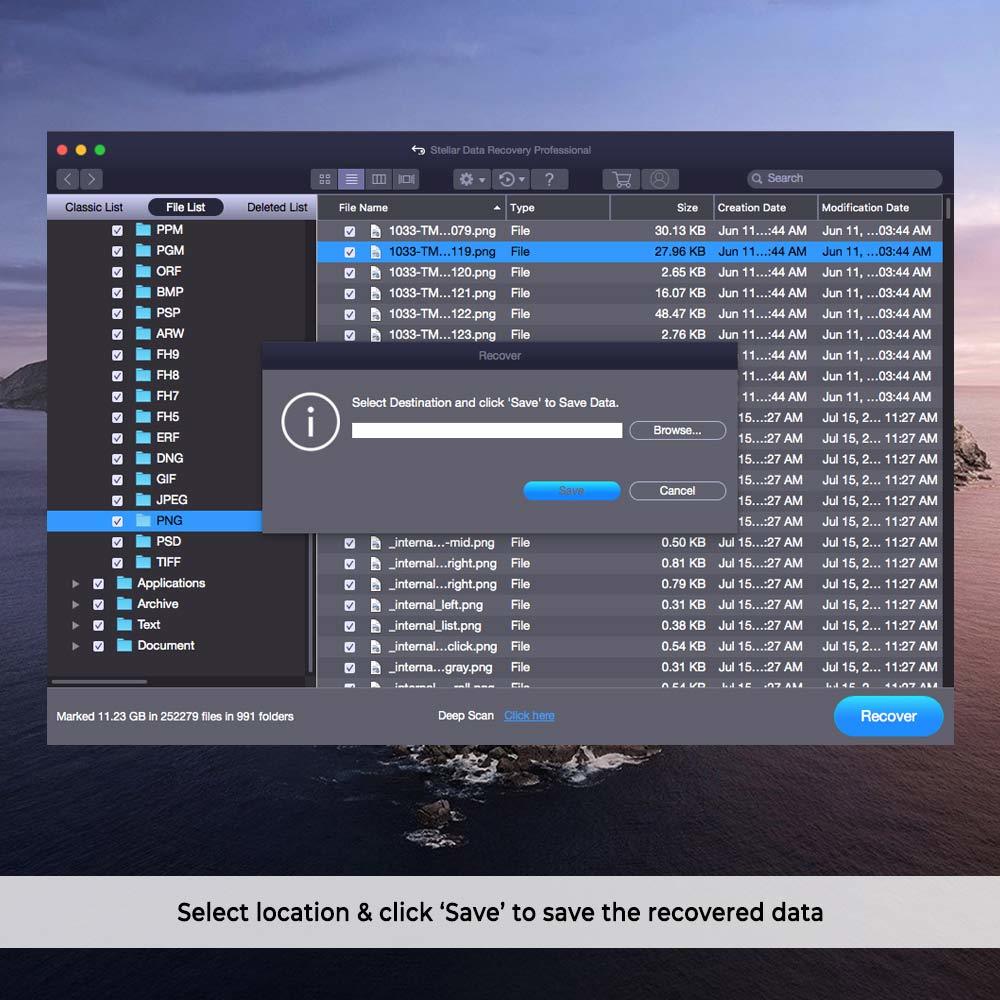Image resolution: width=1000 pixels, height=1000 pixels.
Task: Click the GIF folder icon
Action: point(143,479)
